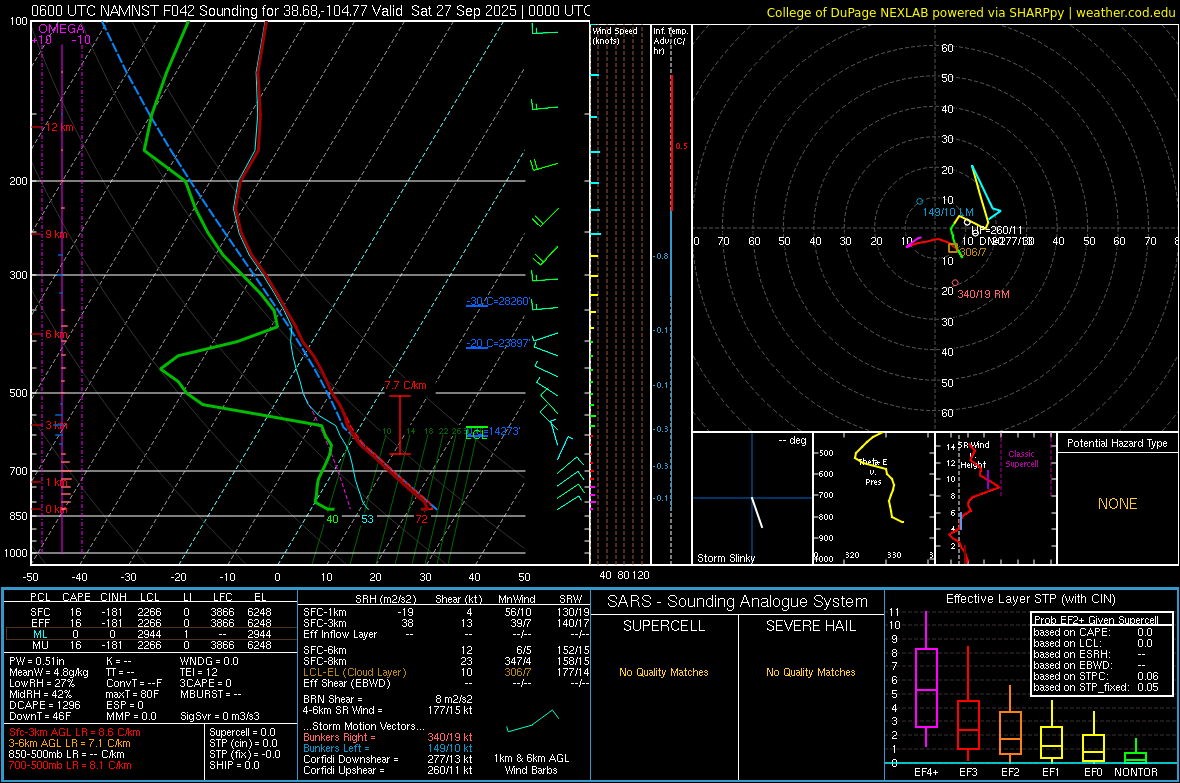Viewport: 1180px width, 783px height.
Task: Click the 3-6km AGL LR = 7.1 C/km line
Action: click(x=70, y=743)
